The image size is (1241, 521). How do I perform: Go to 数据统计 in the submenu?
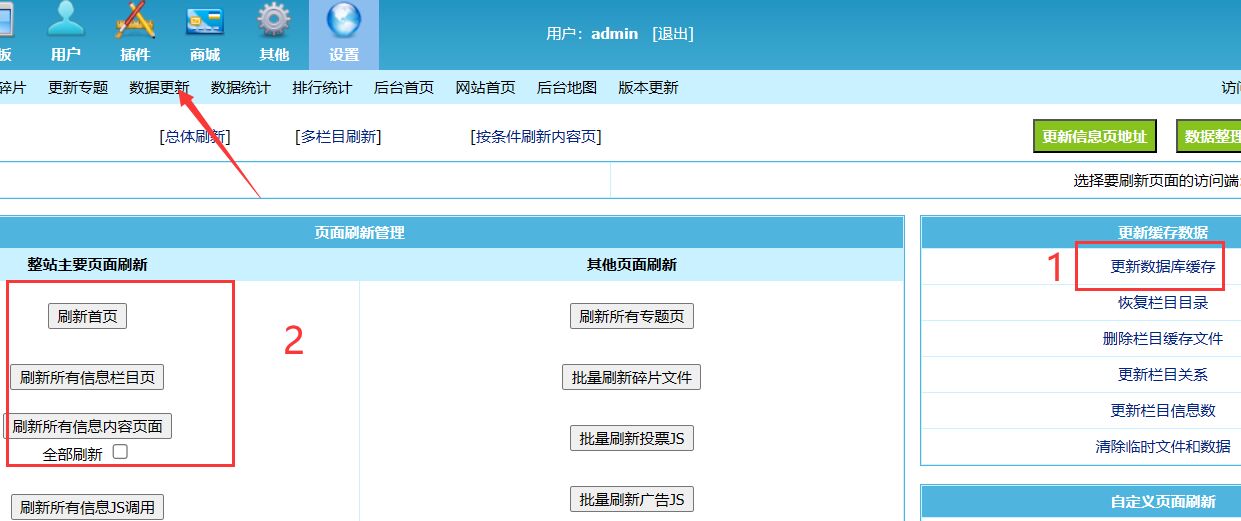coord(241,88)
